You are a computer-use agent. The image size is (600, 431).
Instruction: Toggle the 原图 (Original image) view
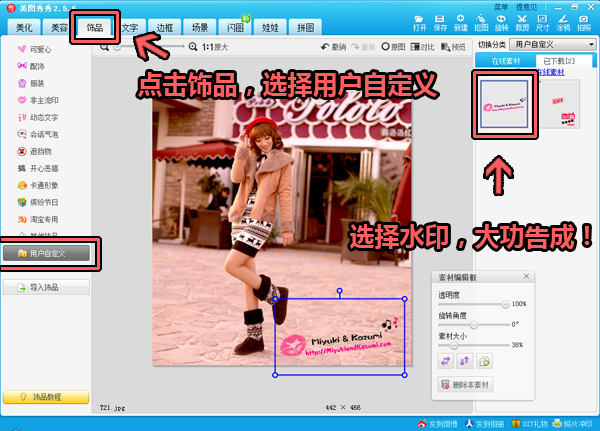coord(391,47)
